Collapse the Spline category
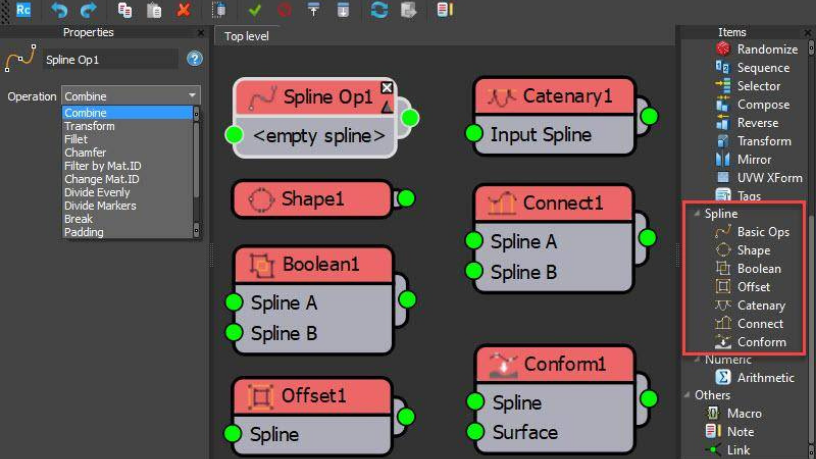Screen dimensions: 816x459 point(697,213)
